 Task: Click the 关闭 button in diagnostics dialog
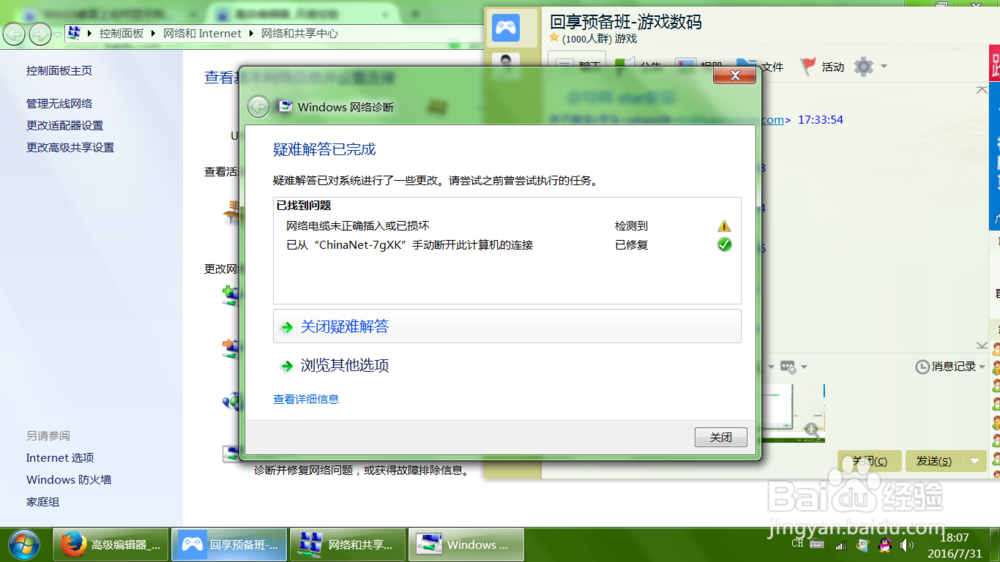coord(721,437)
